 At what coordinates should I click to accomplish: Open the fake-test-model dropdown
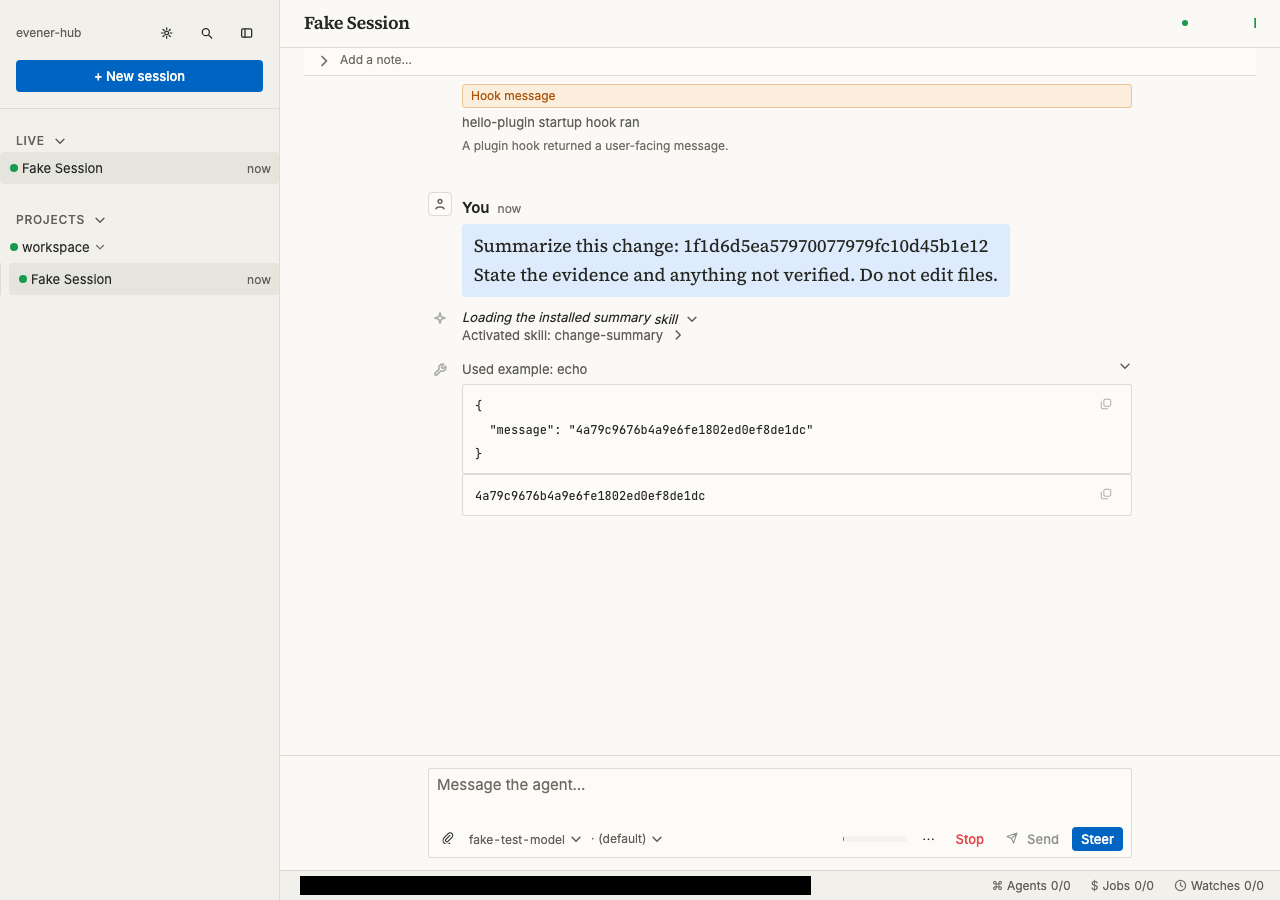[x=525, y=839]
